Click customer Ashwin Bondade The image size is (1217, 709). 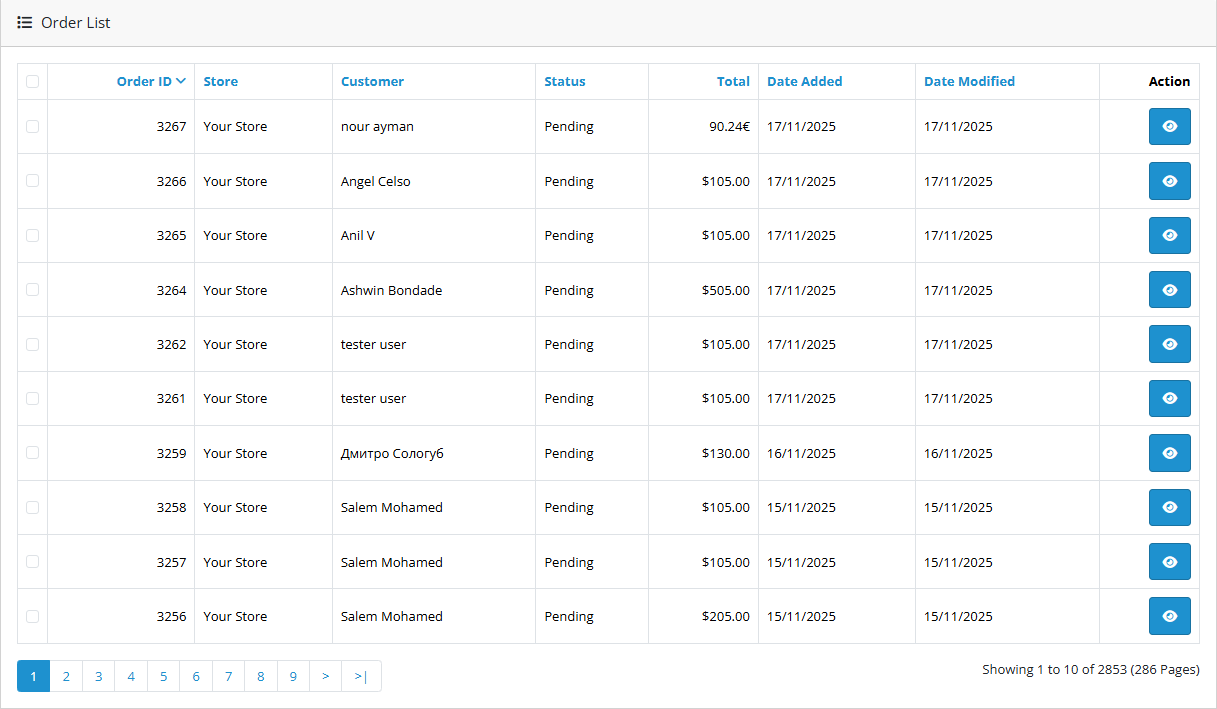tap(391, 290)
